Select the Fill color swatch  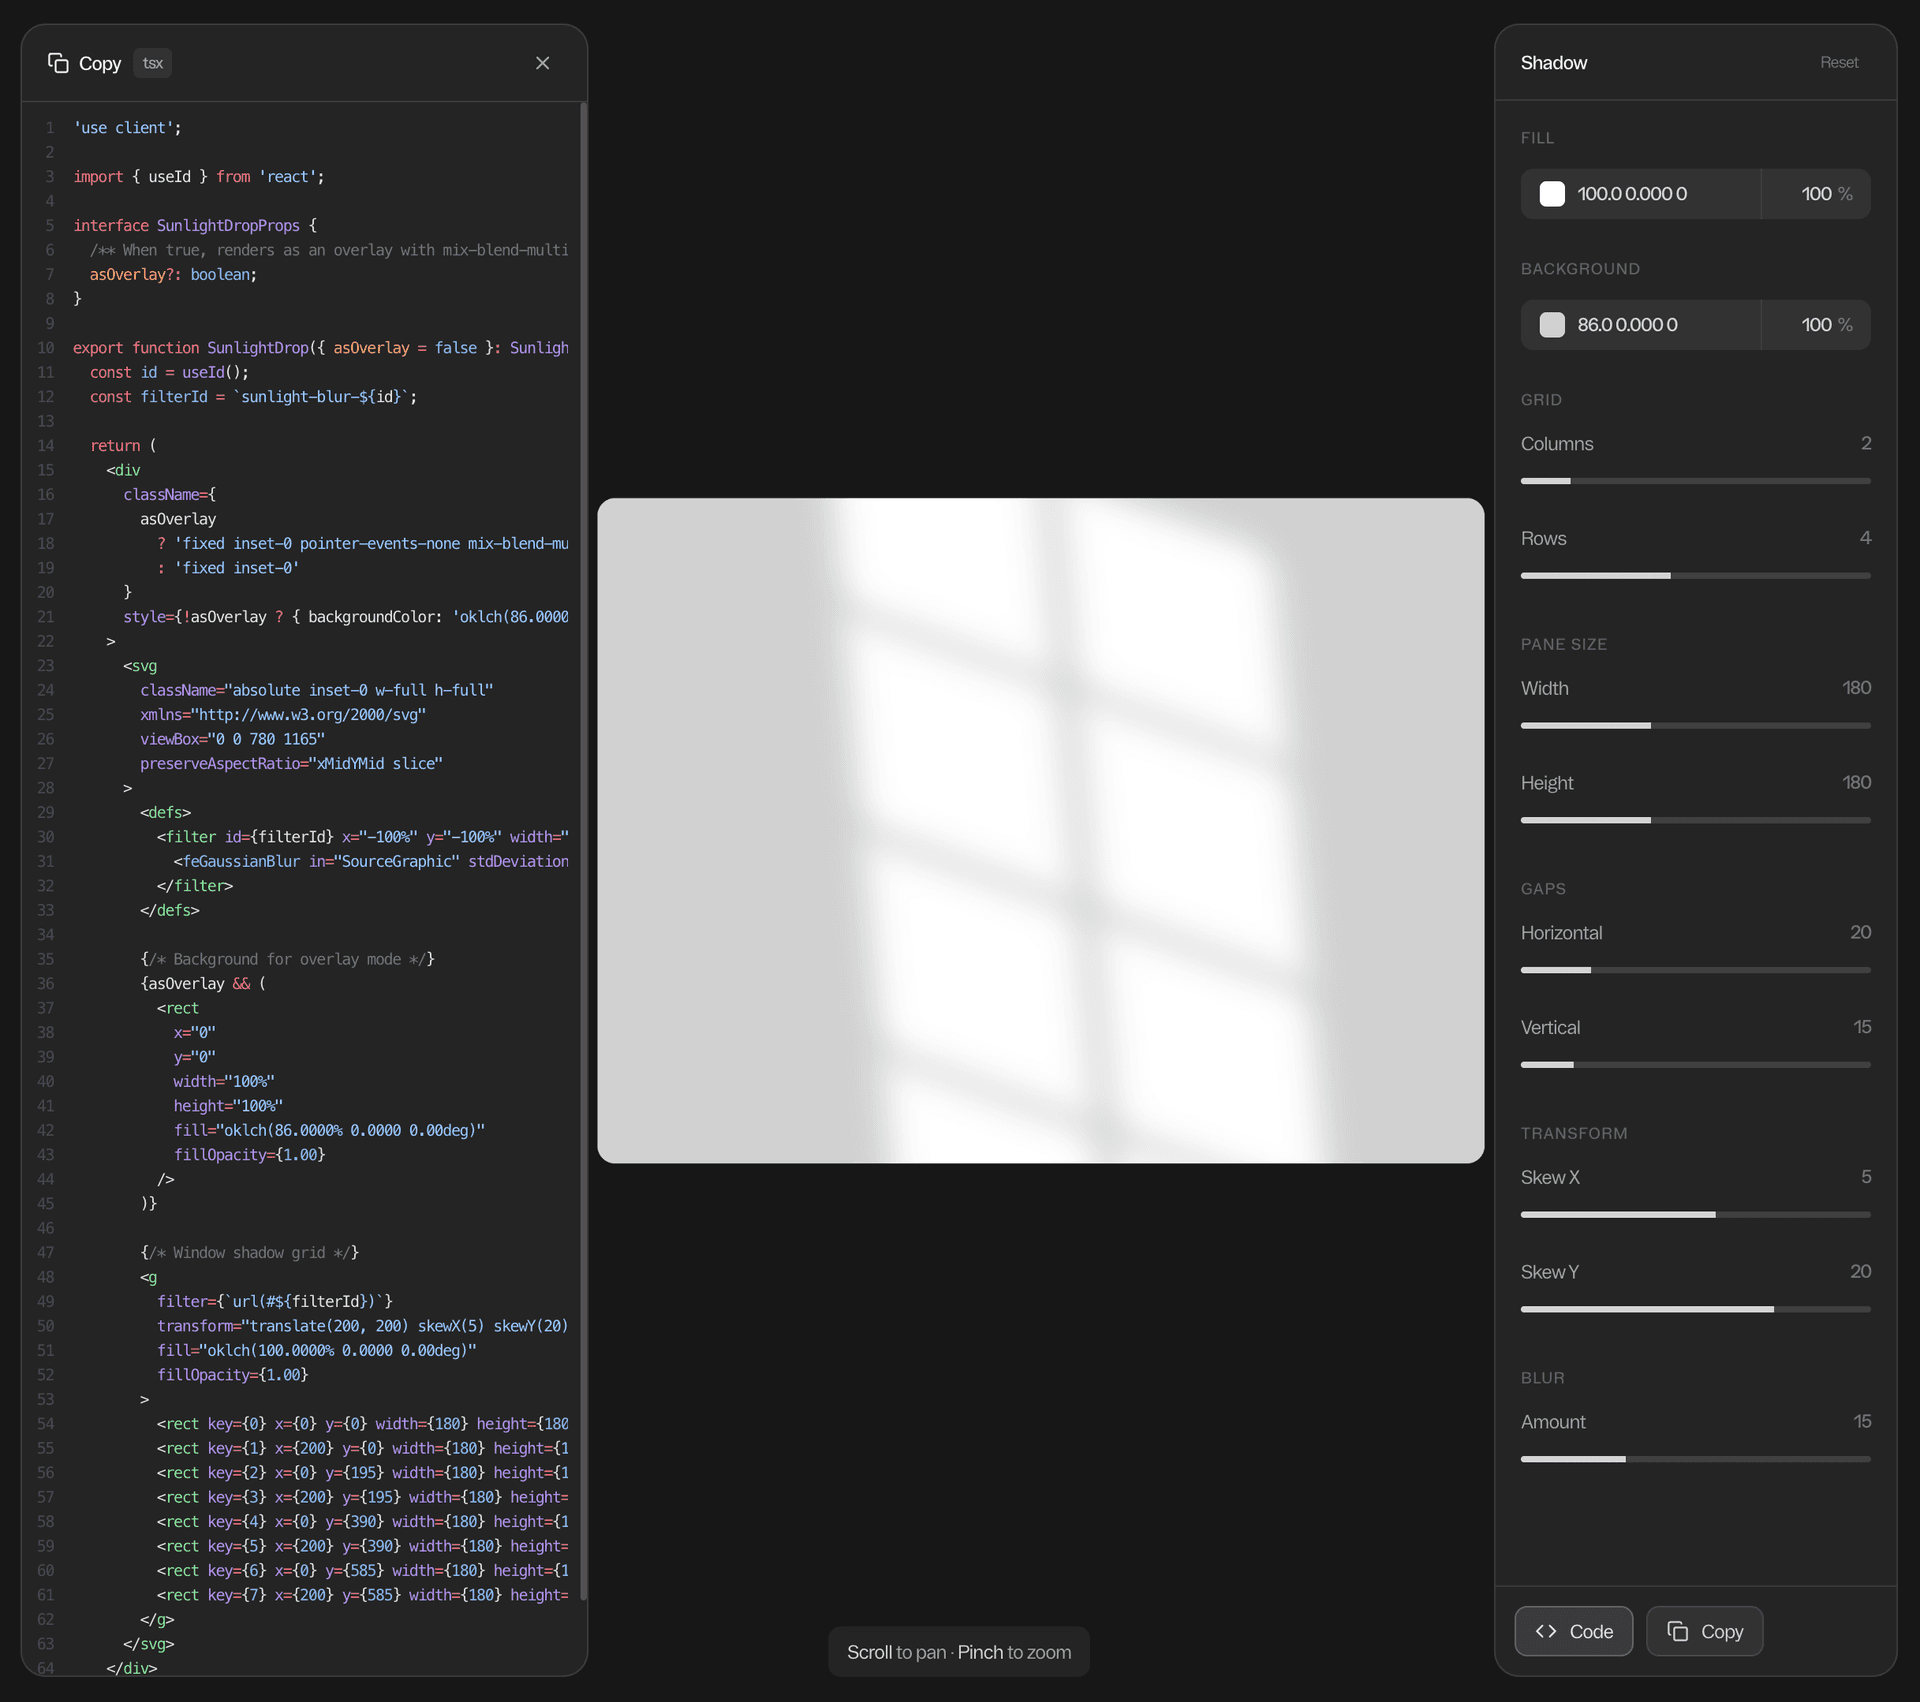1551,193
